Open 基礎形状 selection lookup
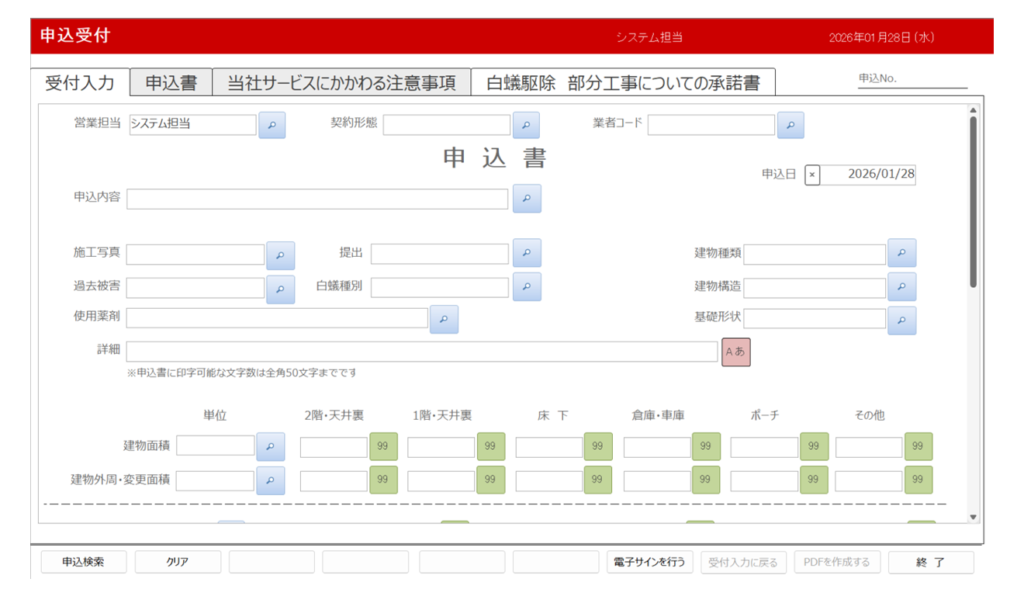The height and width of the screenshot is (596, 1024). pyautogui.click(x=901, y=320)
